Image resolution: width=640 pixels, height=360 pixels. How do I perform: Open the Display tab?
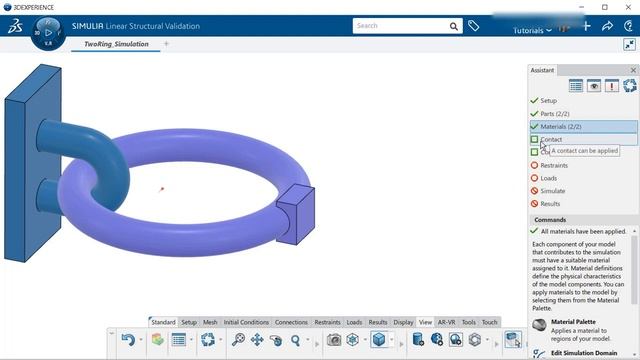[x=403, y=322]
